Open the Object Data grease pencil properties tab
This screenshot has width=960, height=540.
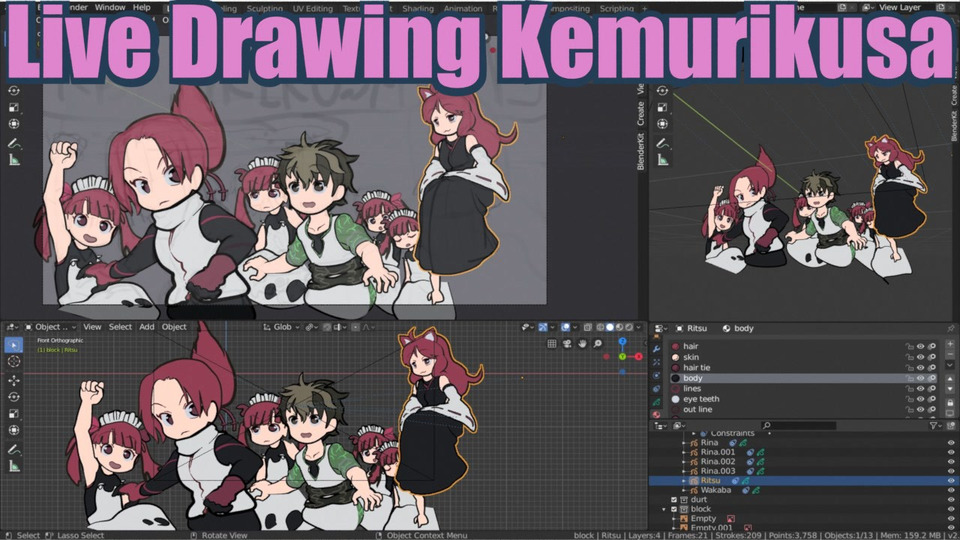[x=656, y=402]
